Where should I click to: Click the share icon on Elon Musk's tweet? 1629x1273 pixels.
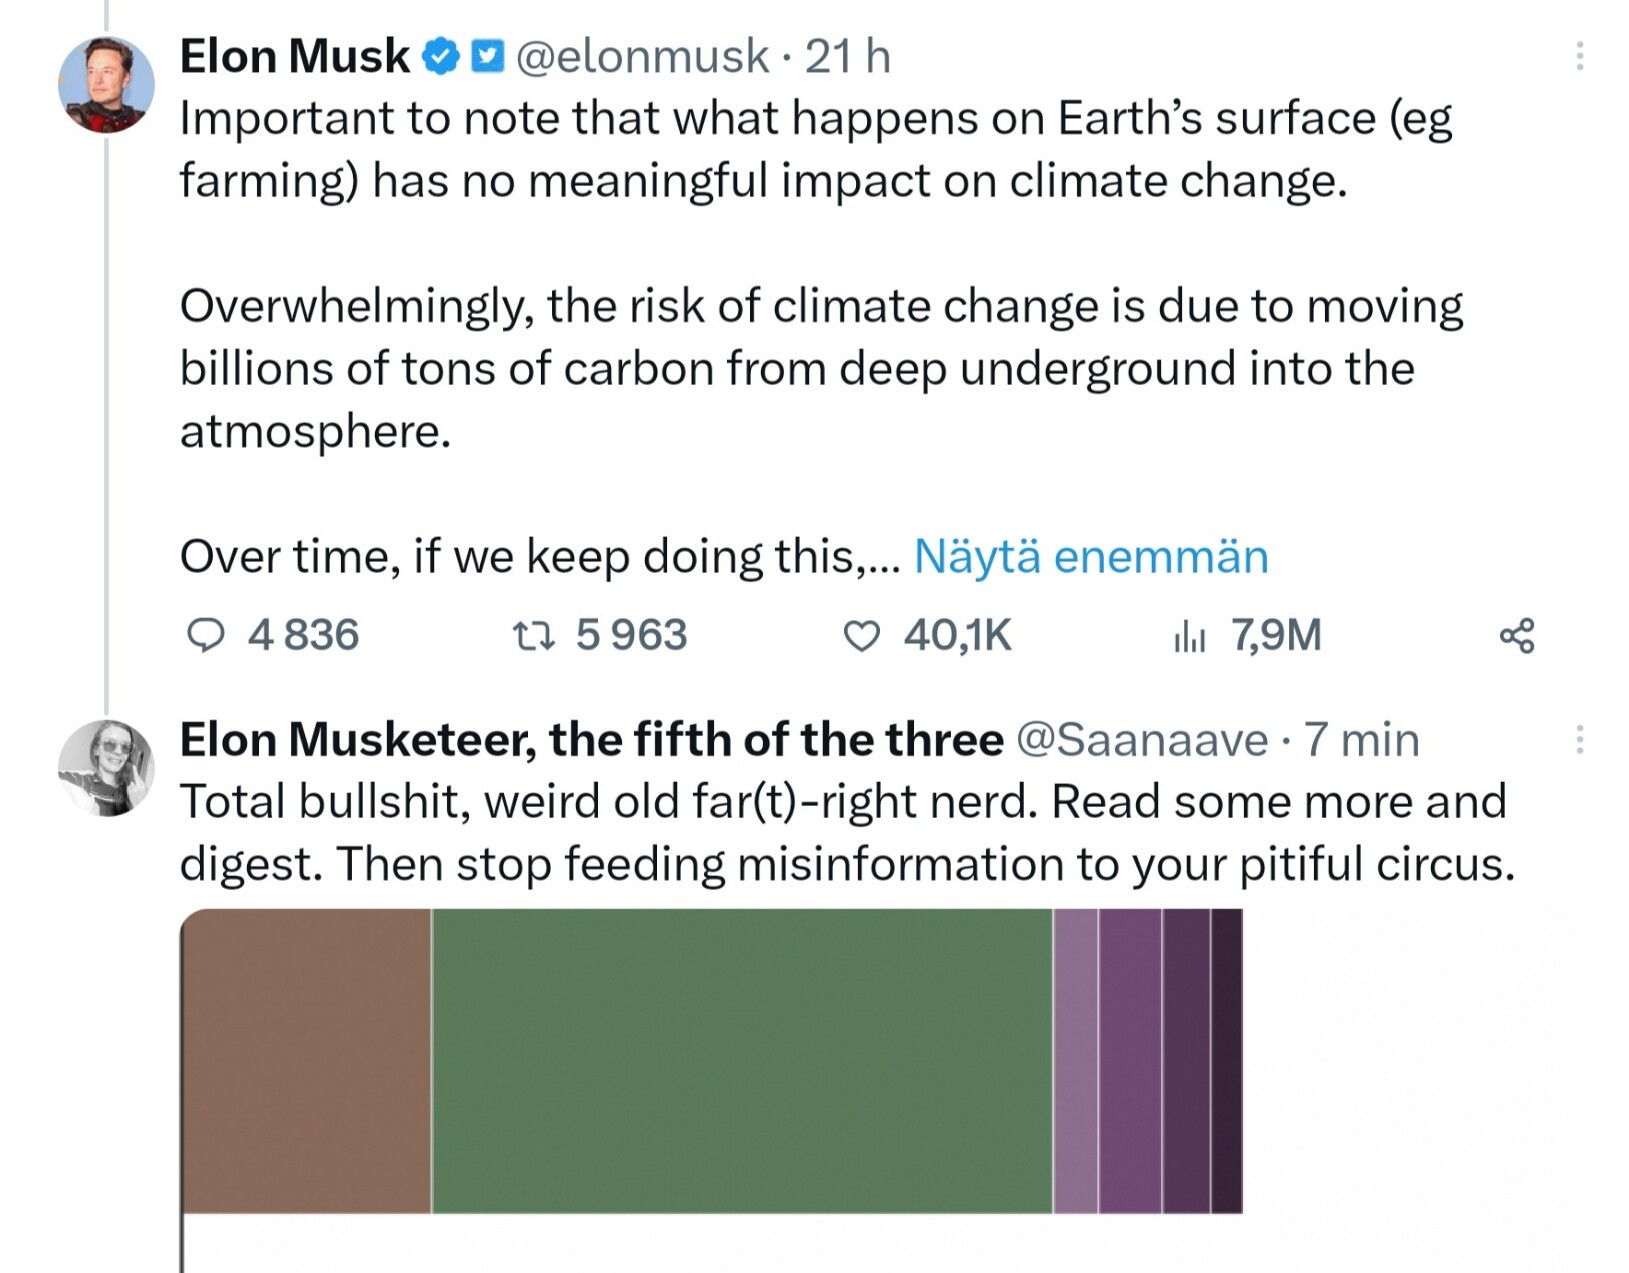pos(1517,635)
